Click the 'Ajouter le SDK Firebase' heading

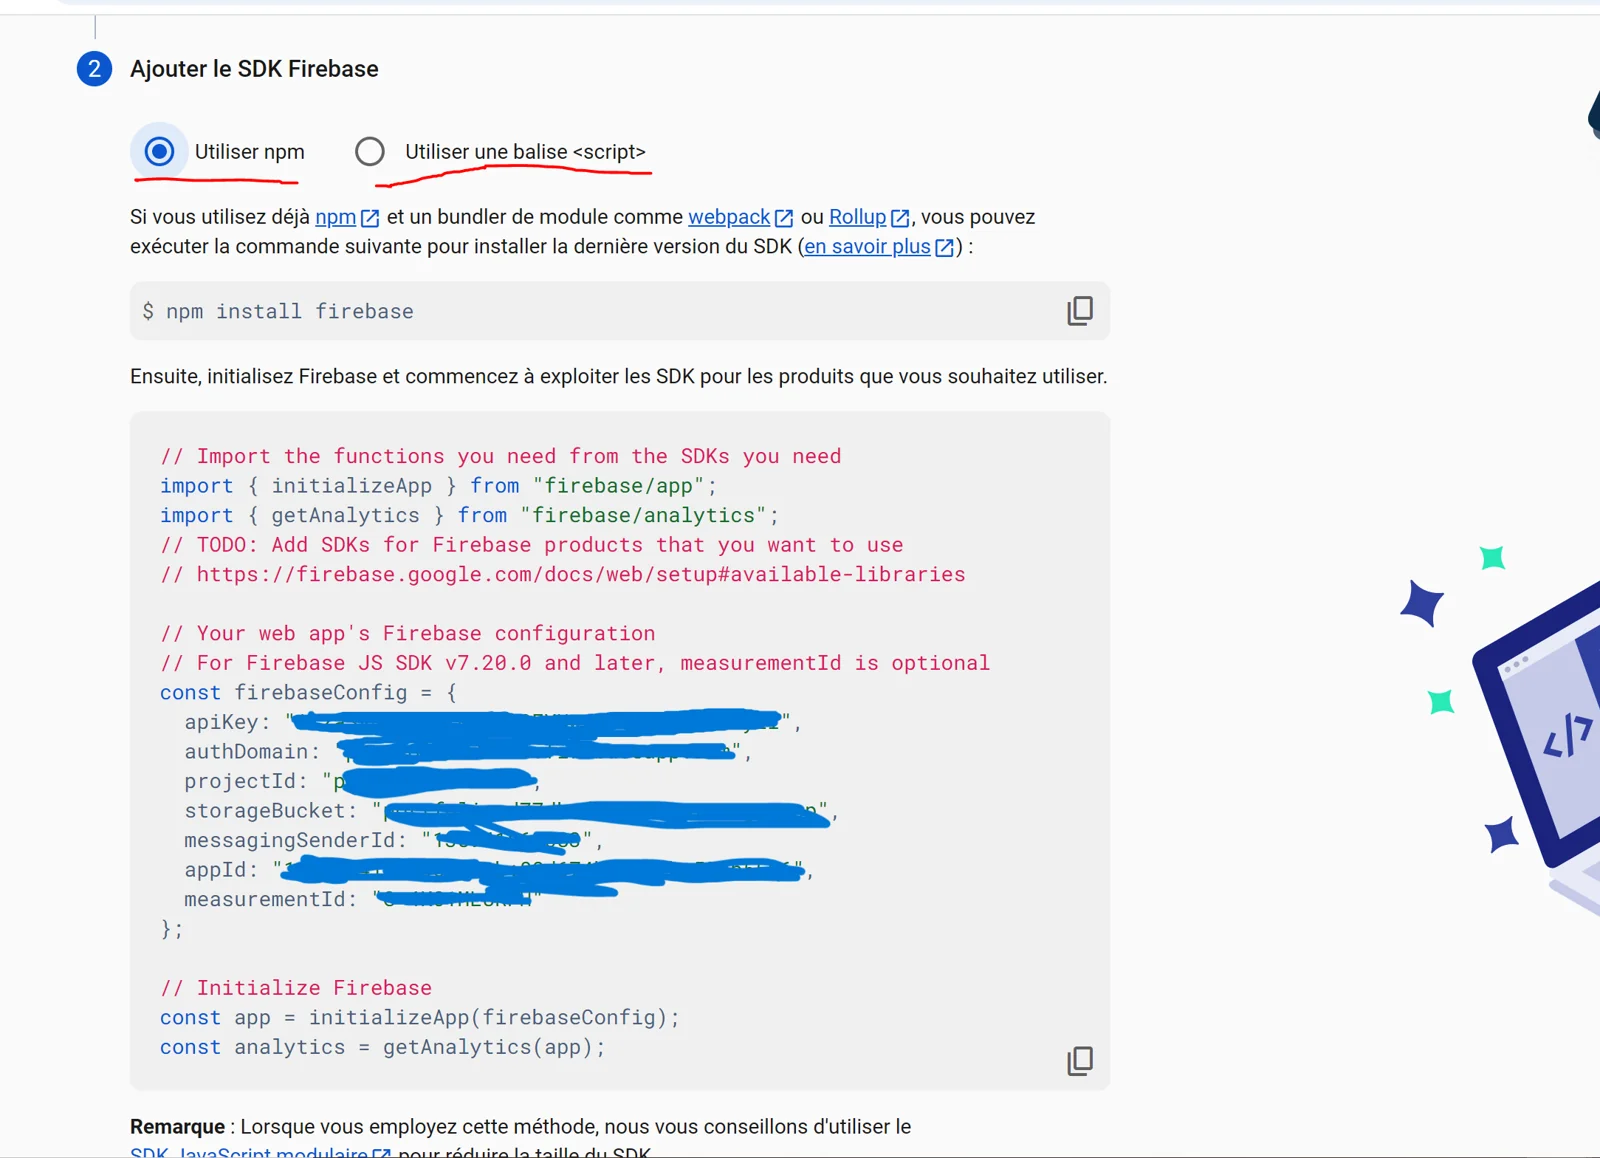(x=254, y=69)
